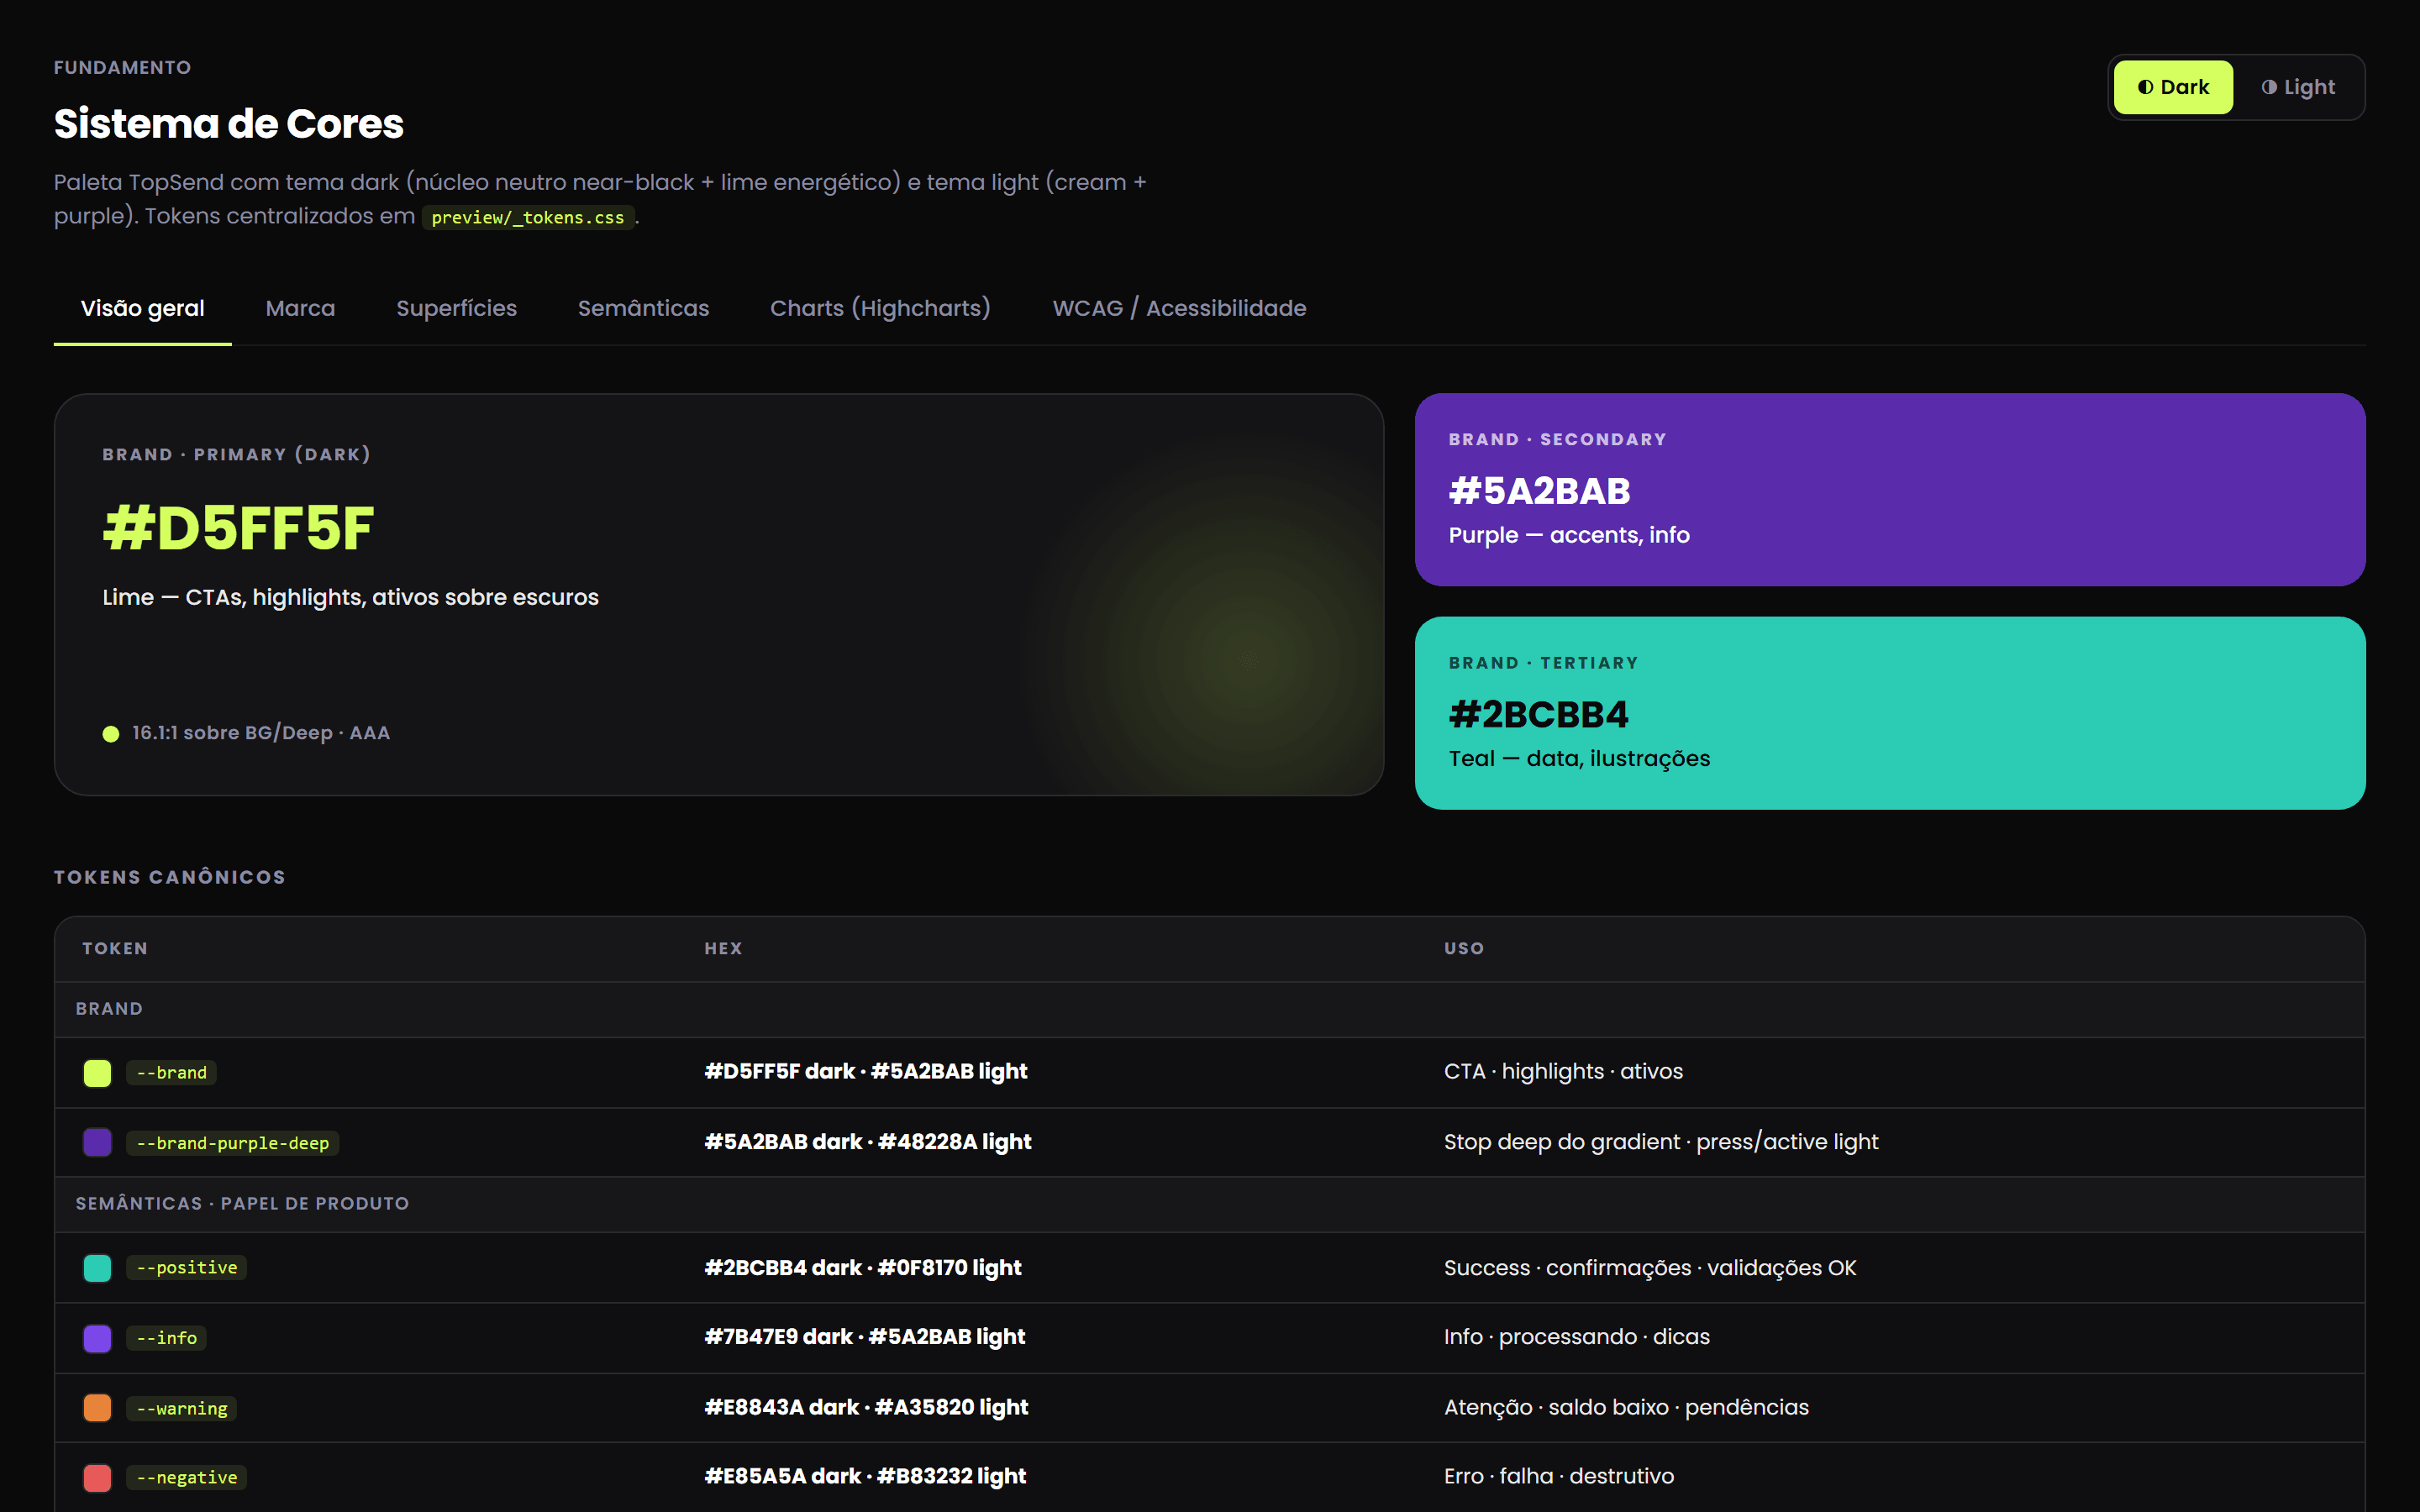2420x1512 pixels.
Task: Click the --positive token label
Action: tap(187, 1268)
